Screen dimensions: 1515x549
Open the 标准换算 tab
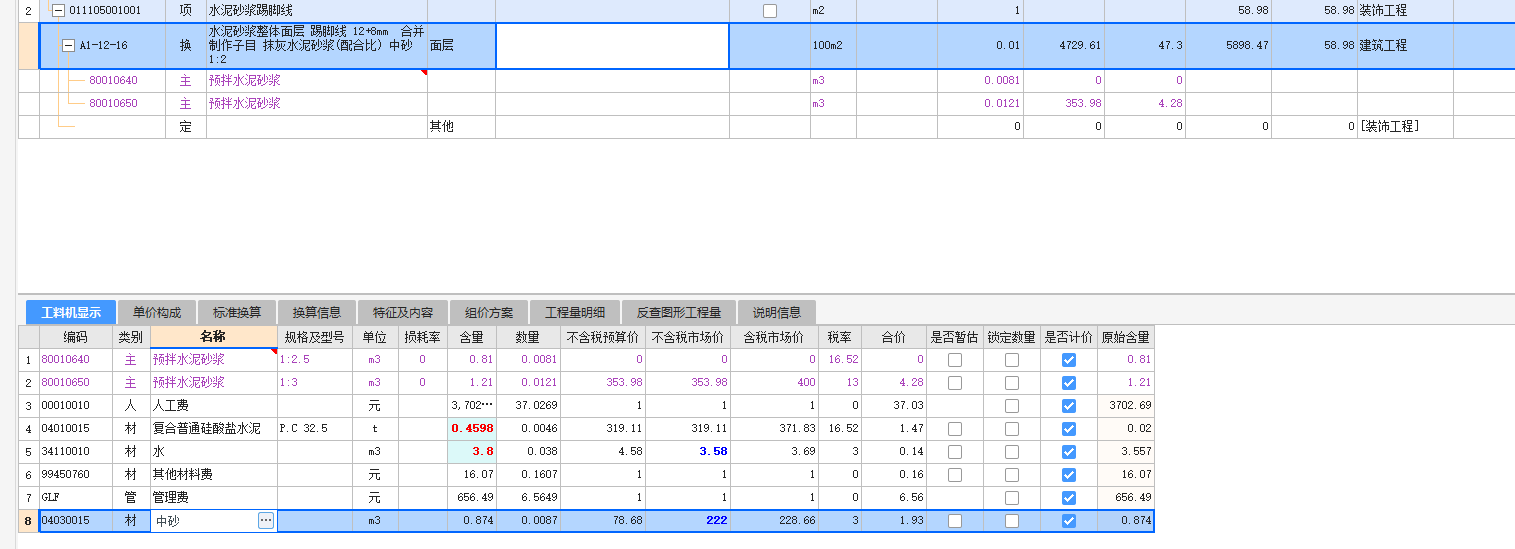pyautogui.click(x=237, y=312)
